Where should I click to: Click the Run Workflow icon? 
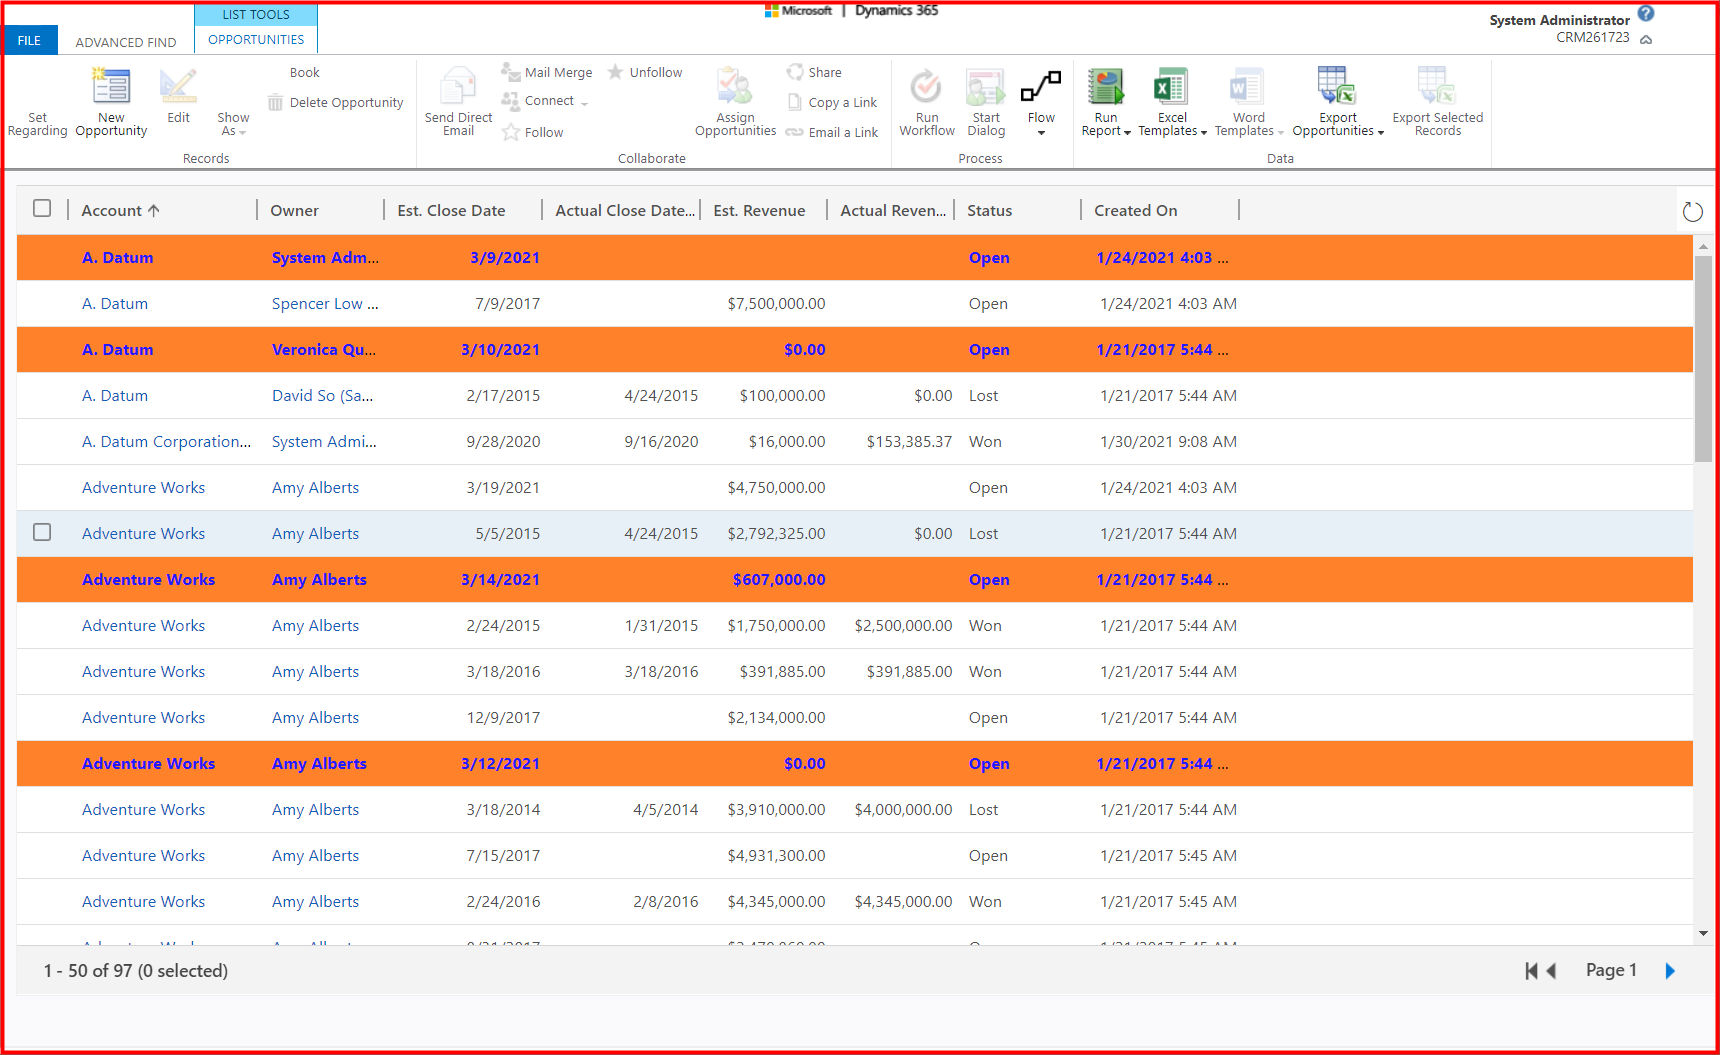(926, 87)
